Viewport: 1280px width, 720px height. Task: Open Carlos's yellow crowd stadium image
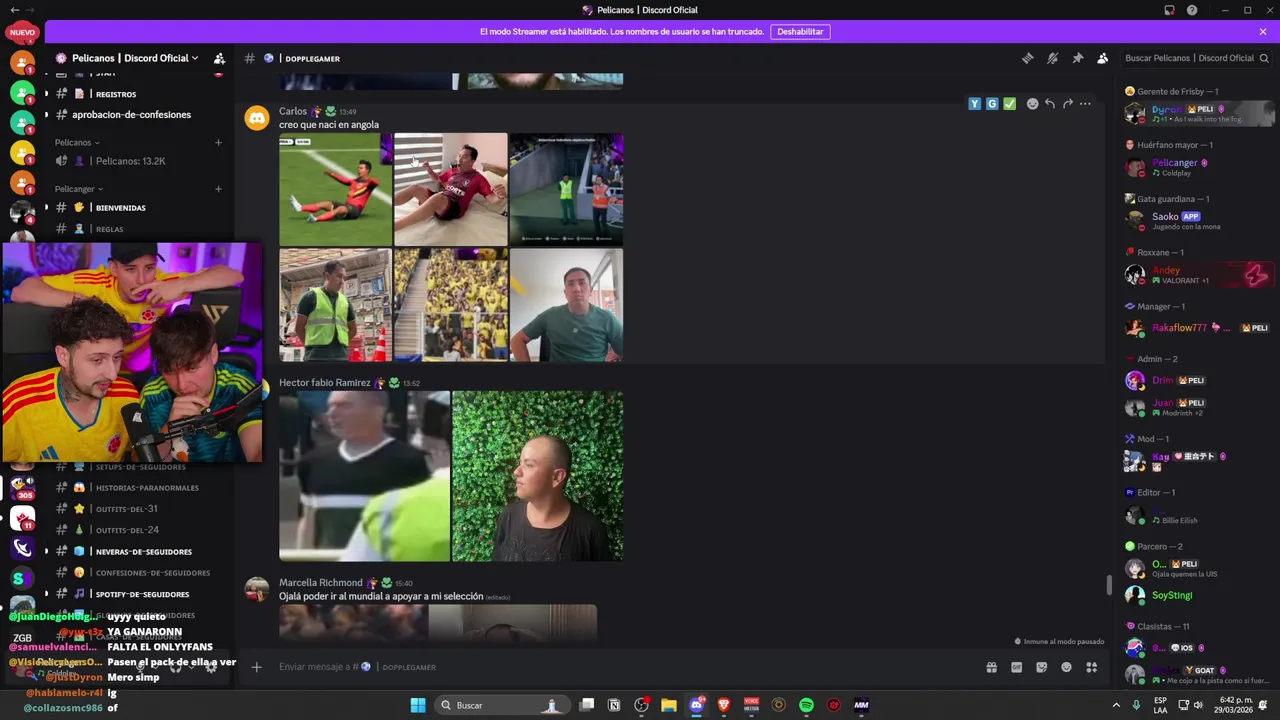click(451, 305)
